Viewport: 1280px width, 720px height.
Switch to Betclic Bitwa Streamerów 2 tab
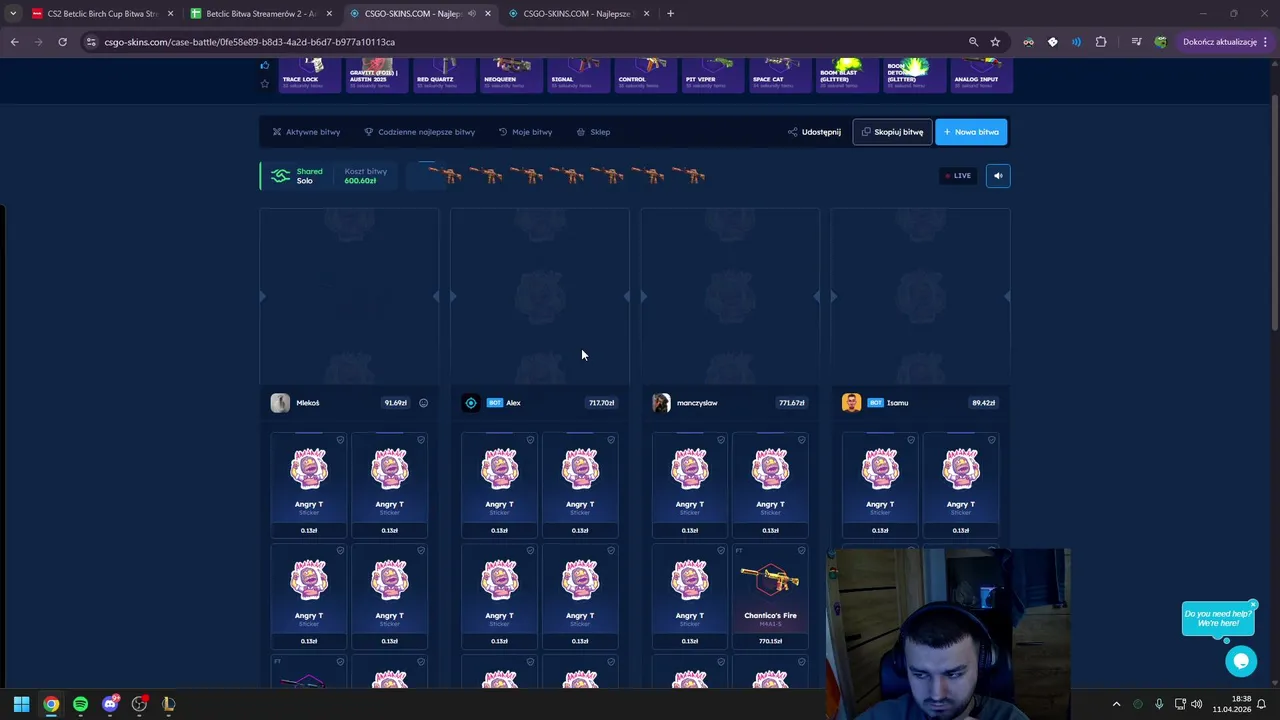tap(261, 14)
